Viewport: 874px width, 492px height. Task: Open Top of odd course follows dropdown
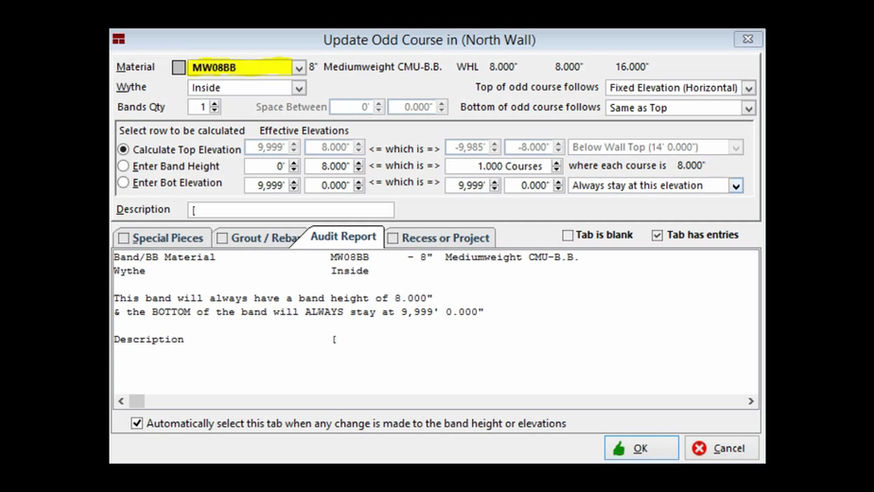coord(749,88)
